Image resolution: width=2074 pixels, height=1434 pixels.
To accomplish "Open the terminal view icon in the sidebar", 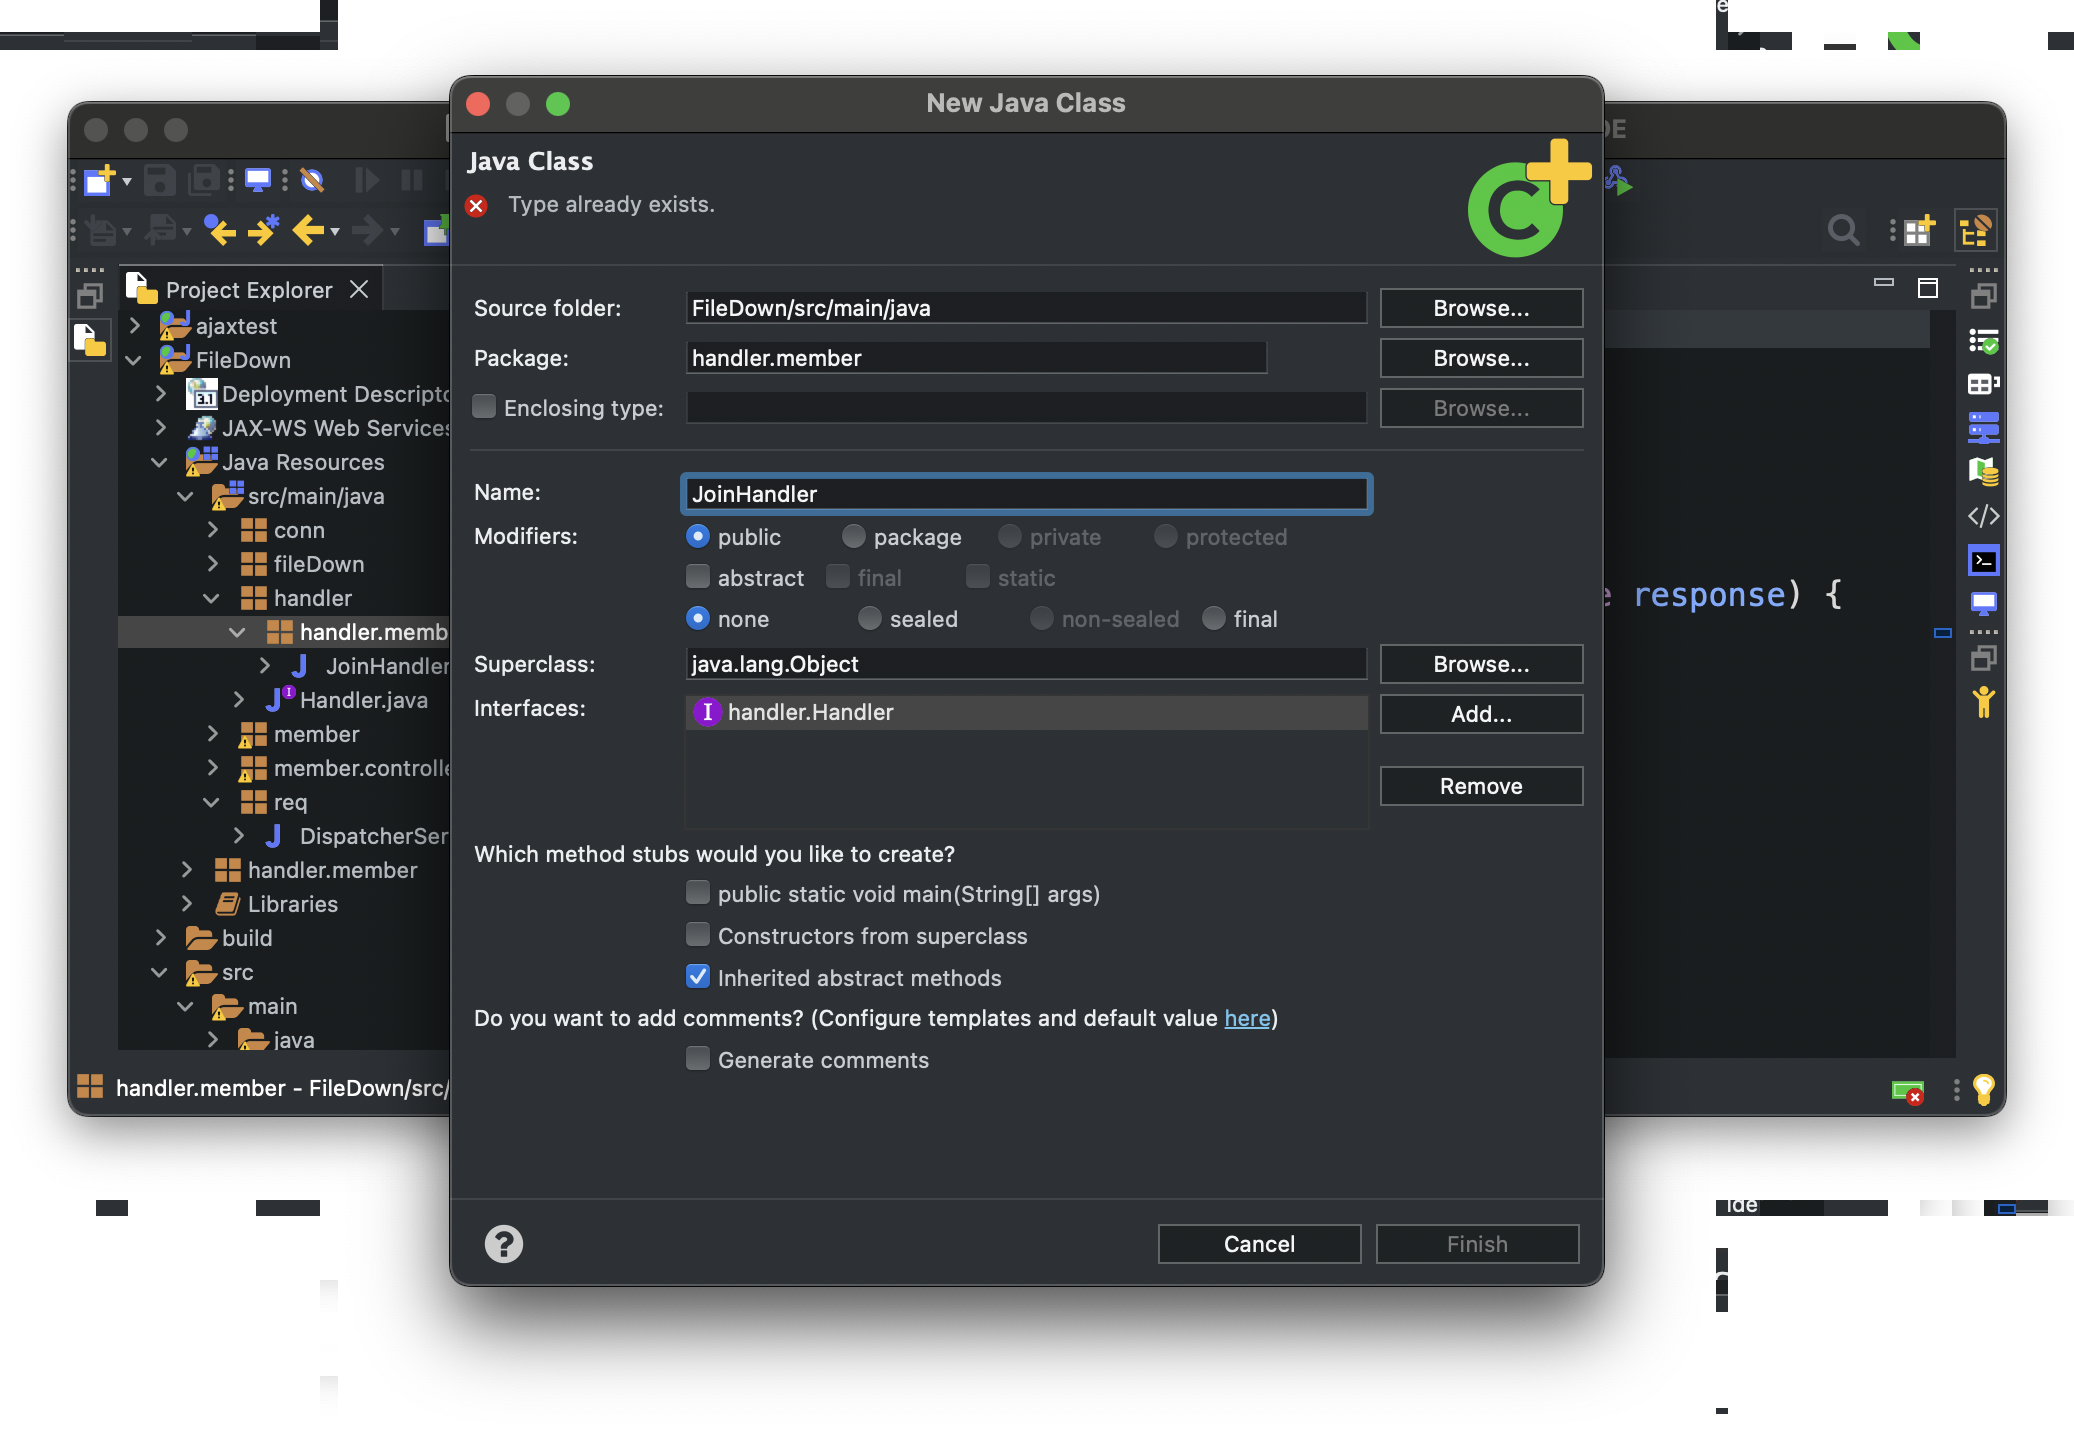I will coord(1983,561).
